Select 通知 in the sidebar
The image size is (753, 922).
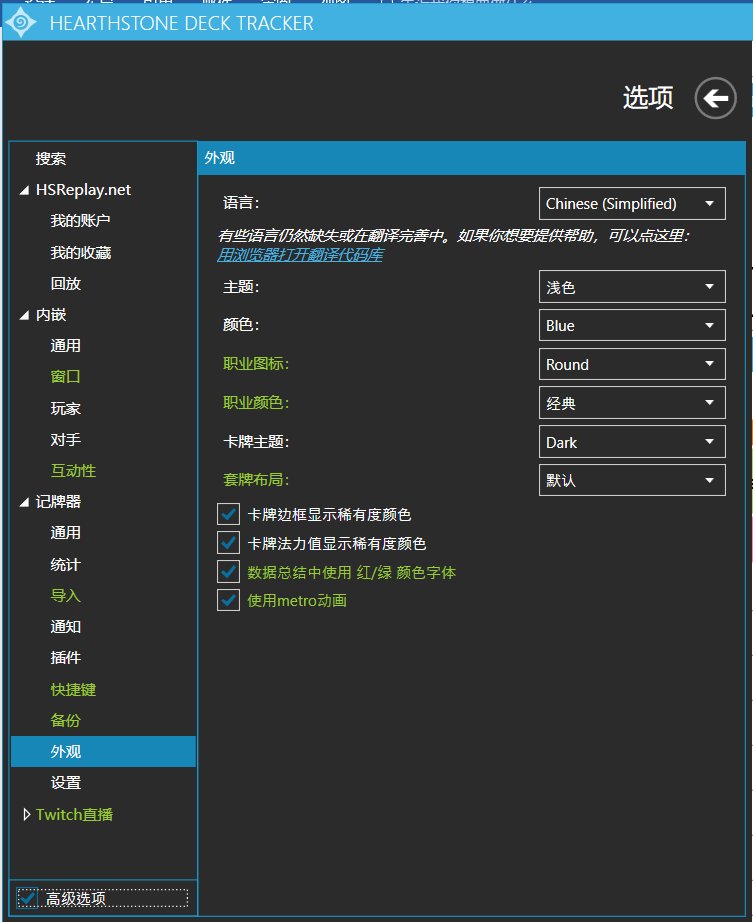click(x=65, y=627)
